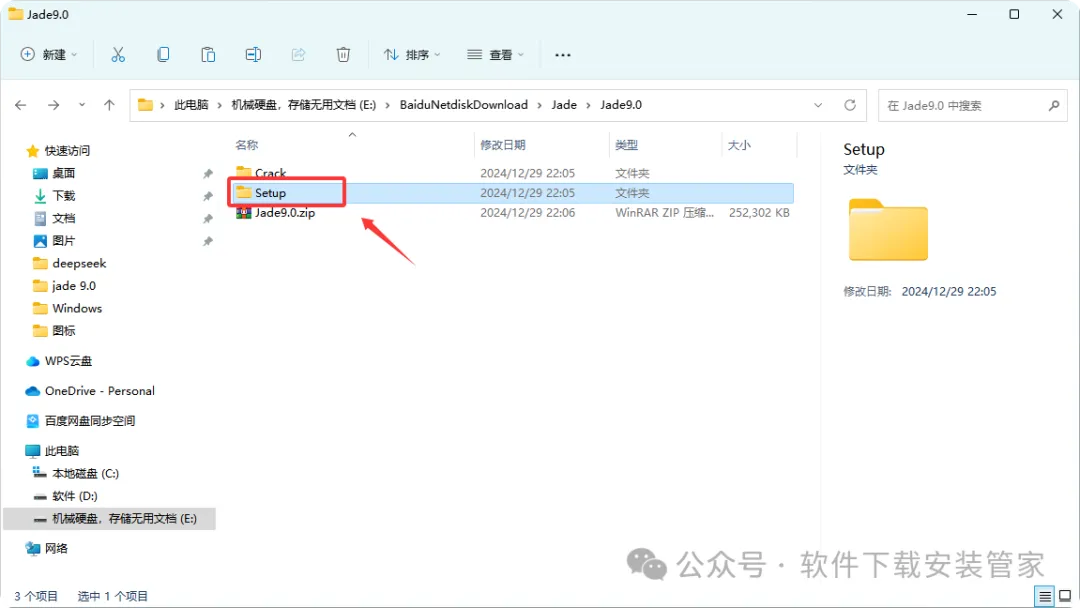Click the E: drive breadcrumb segment
1080x608 pixels.
304,105
